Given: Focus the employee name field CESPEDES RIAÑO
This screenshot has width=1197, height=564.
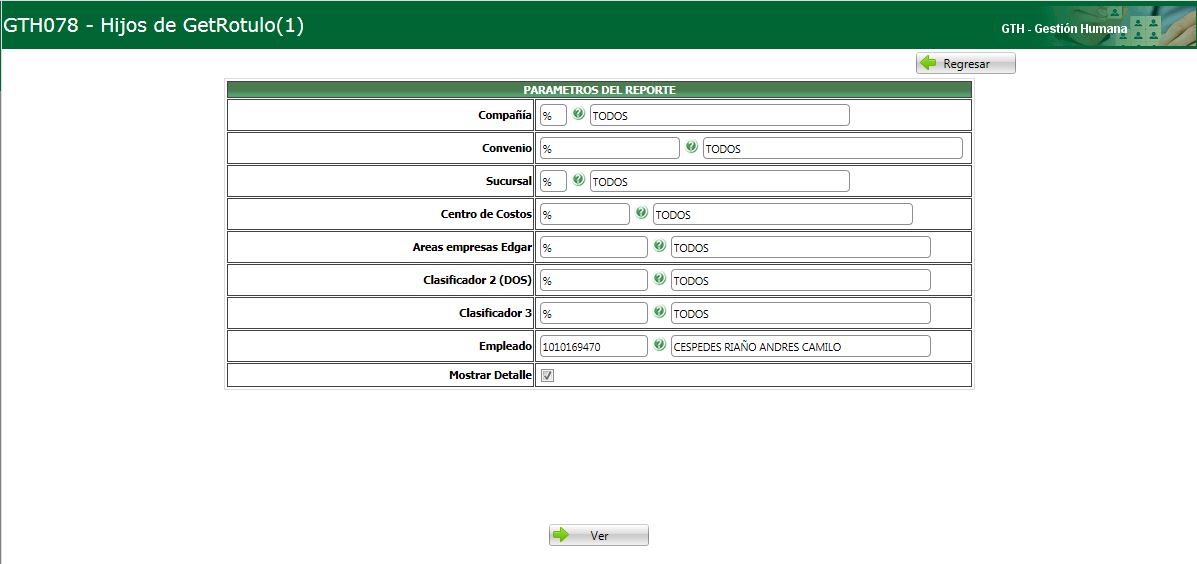Looking at the screenshot, I should [801, 346].
